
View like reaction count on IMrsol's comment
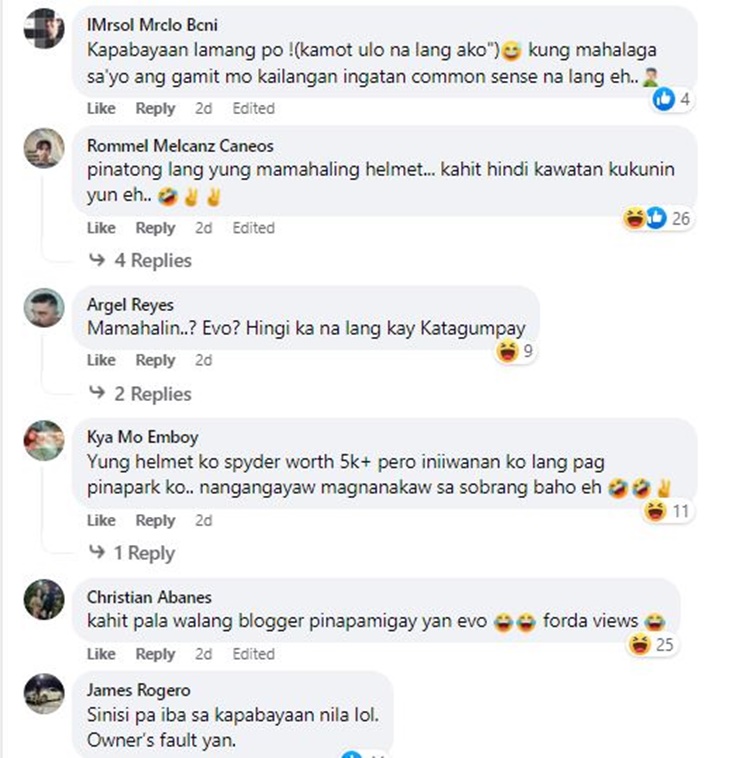click(x=672, y=100)
